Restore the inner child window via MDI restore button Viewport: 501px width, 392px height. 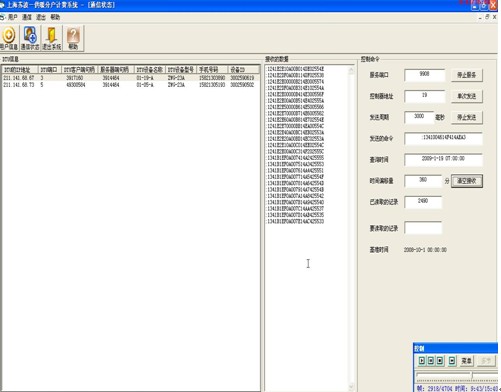point(487,17)
